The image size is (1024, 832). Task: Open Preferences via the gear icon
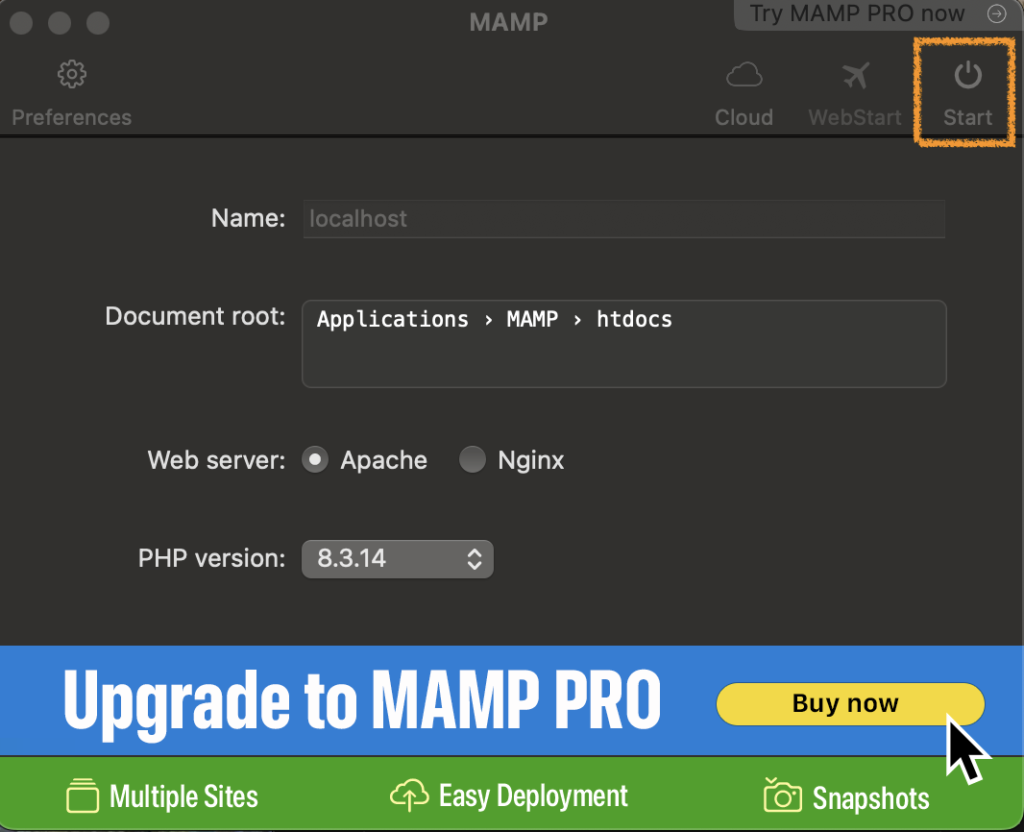coord(72,74)
